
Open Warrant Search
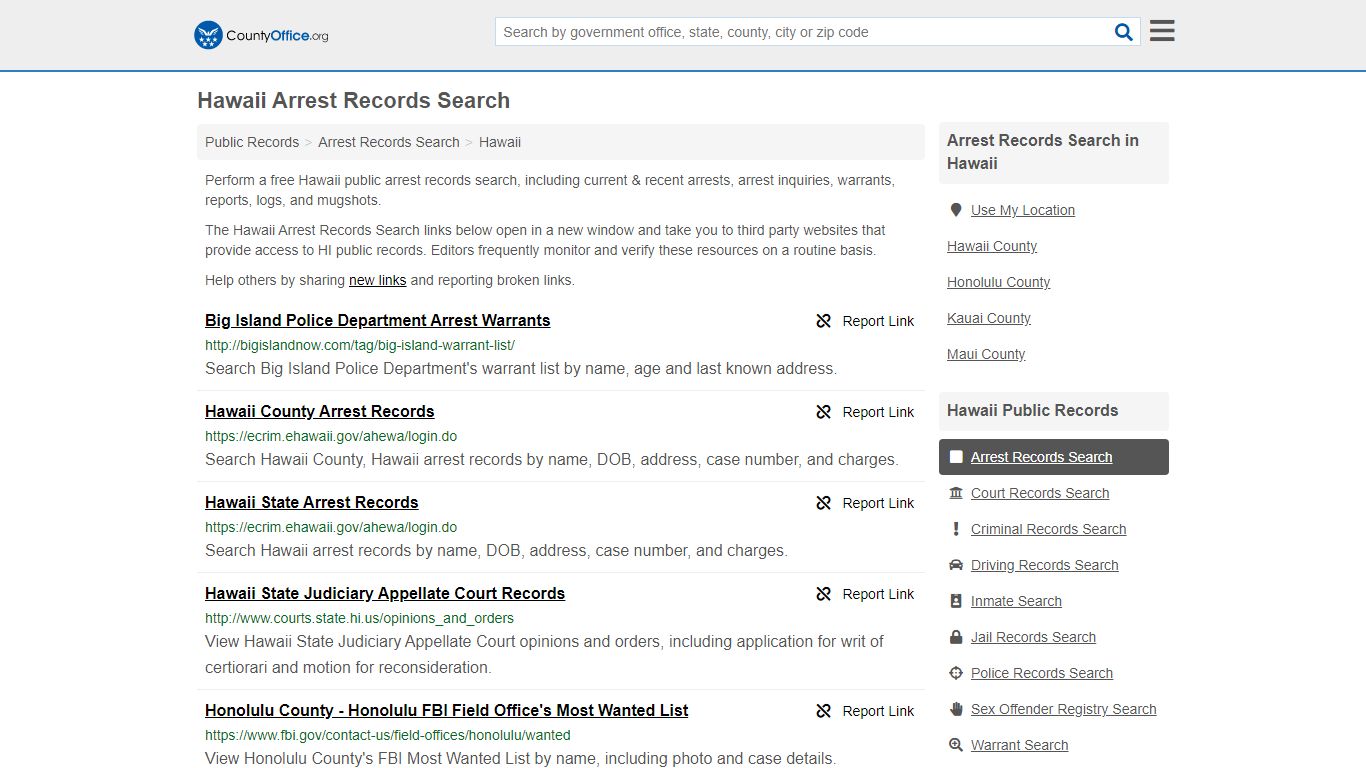click(x=1019, y=745)
